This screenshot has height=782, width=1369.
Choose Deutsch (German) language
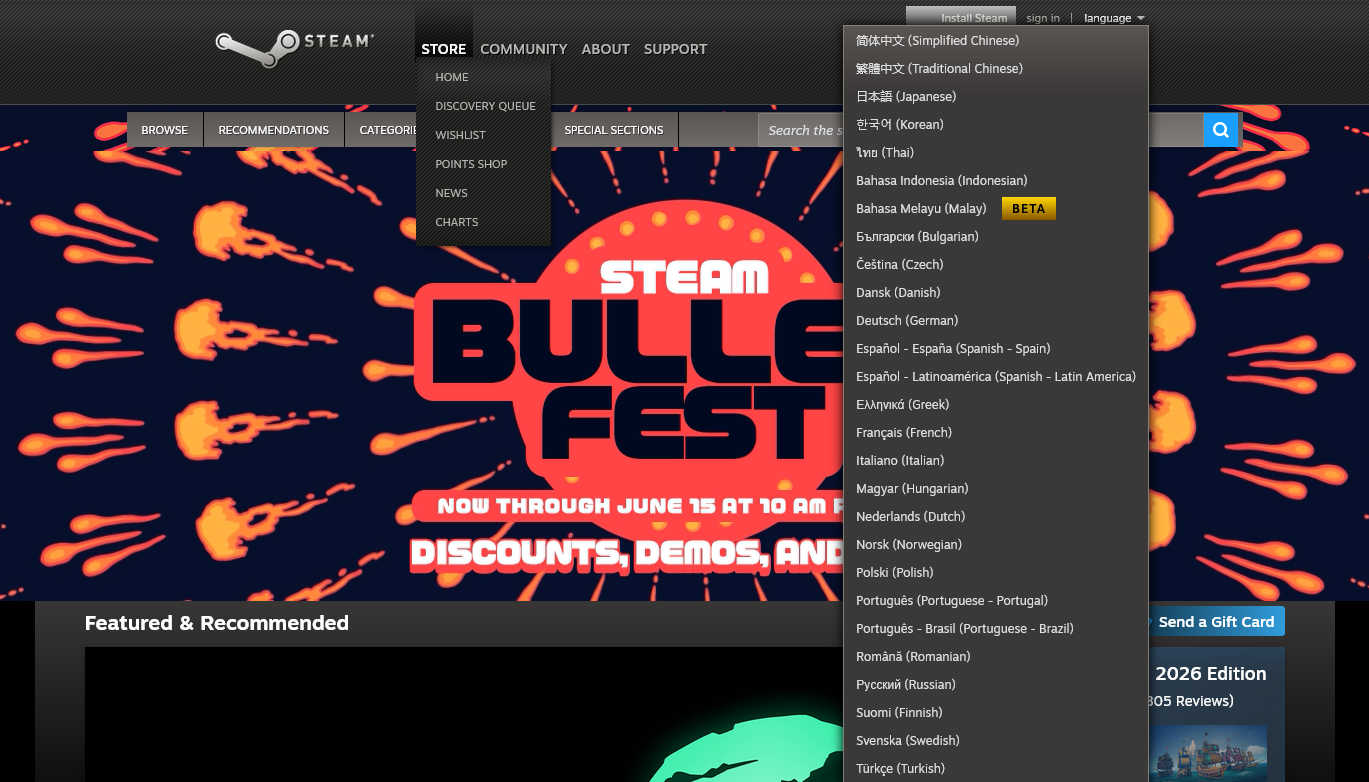(996, 321)
